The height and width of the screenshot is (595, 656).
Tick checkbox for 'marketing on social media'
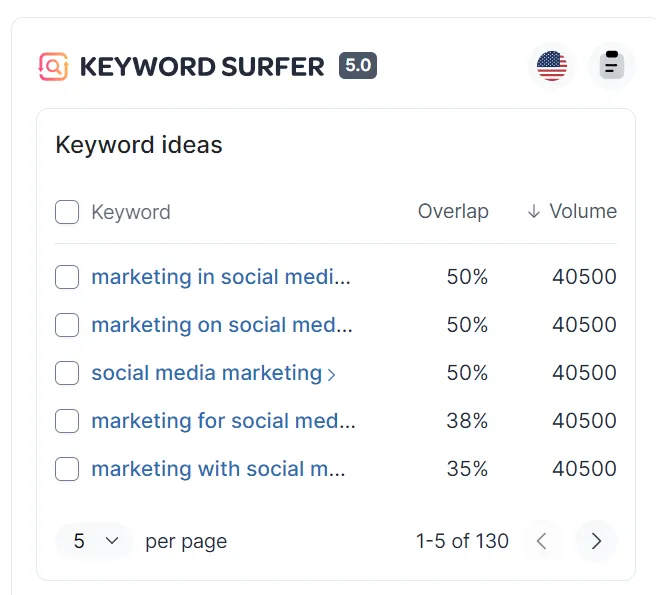(x=67, y=325)
